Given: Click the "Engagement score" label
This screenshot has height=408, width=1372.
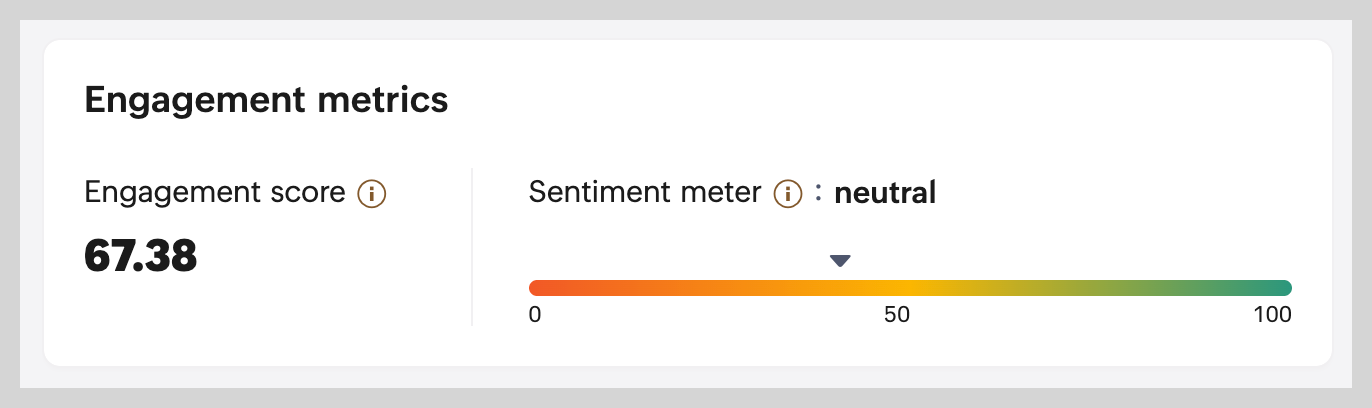Looking at the screenshot, I should 215,193.
